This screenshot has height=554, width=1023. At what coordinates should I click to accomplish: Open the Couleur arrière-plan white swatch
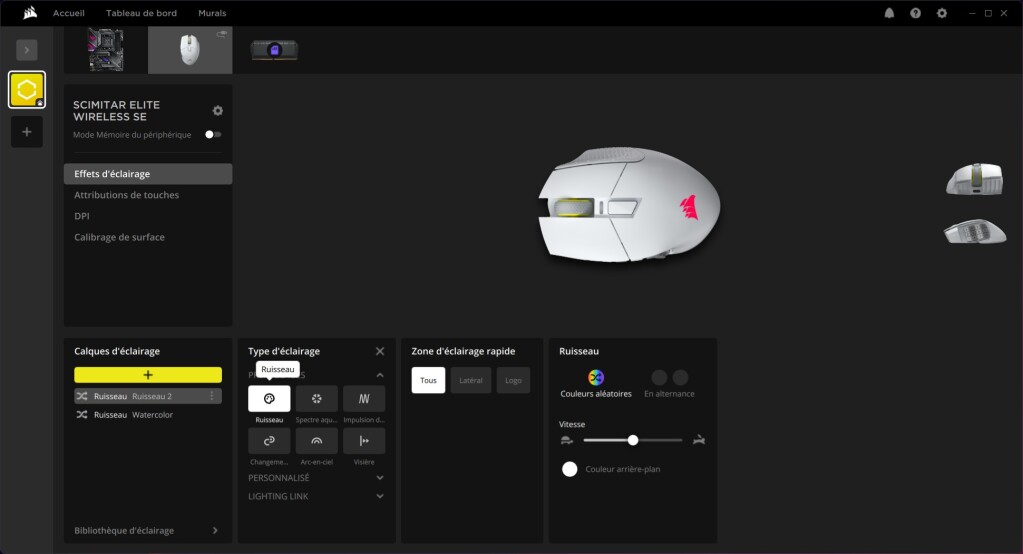tap(570, 469)
